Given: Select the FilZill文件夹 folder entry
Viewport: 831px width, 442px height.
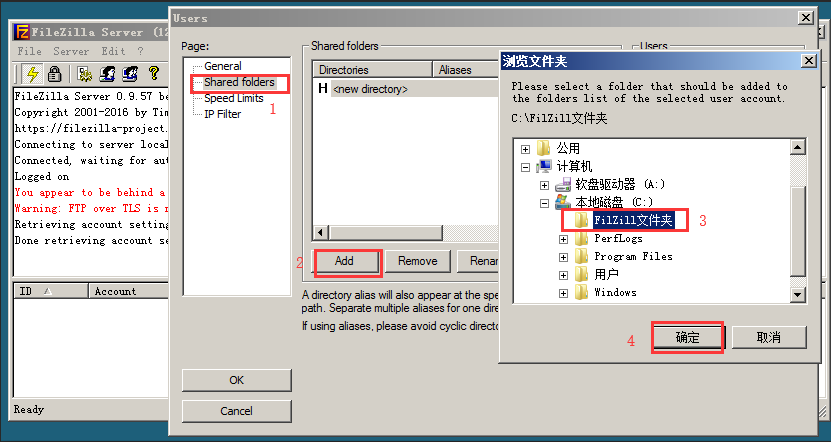Looking at the screenshot, I should pyautogui.click(x=633, y=220).
